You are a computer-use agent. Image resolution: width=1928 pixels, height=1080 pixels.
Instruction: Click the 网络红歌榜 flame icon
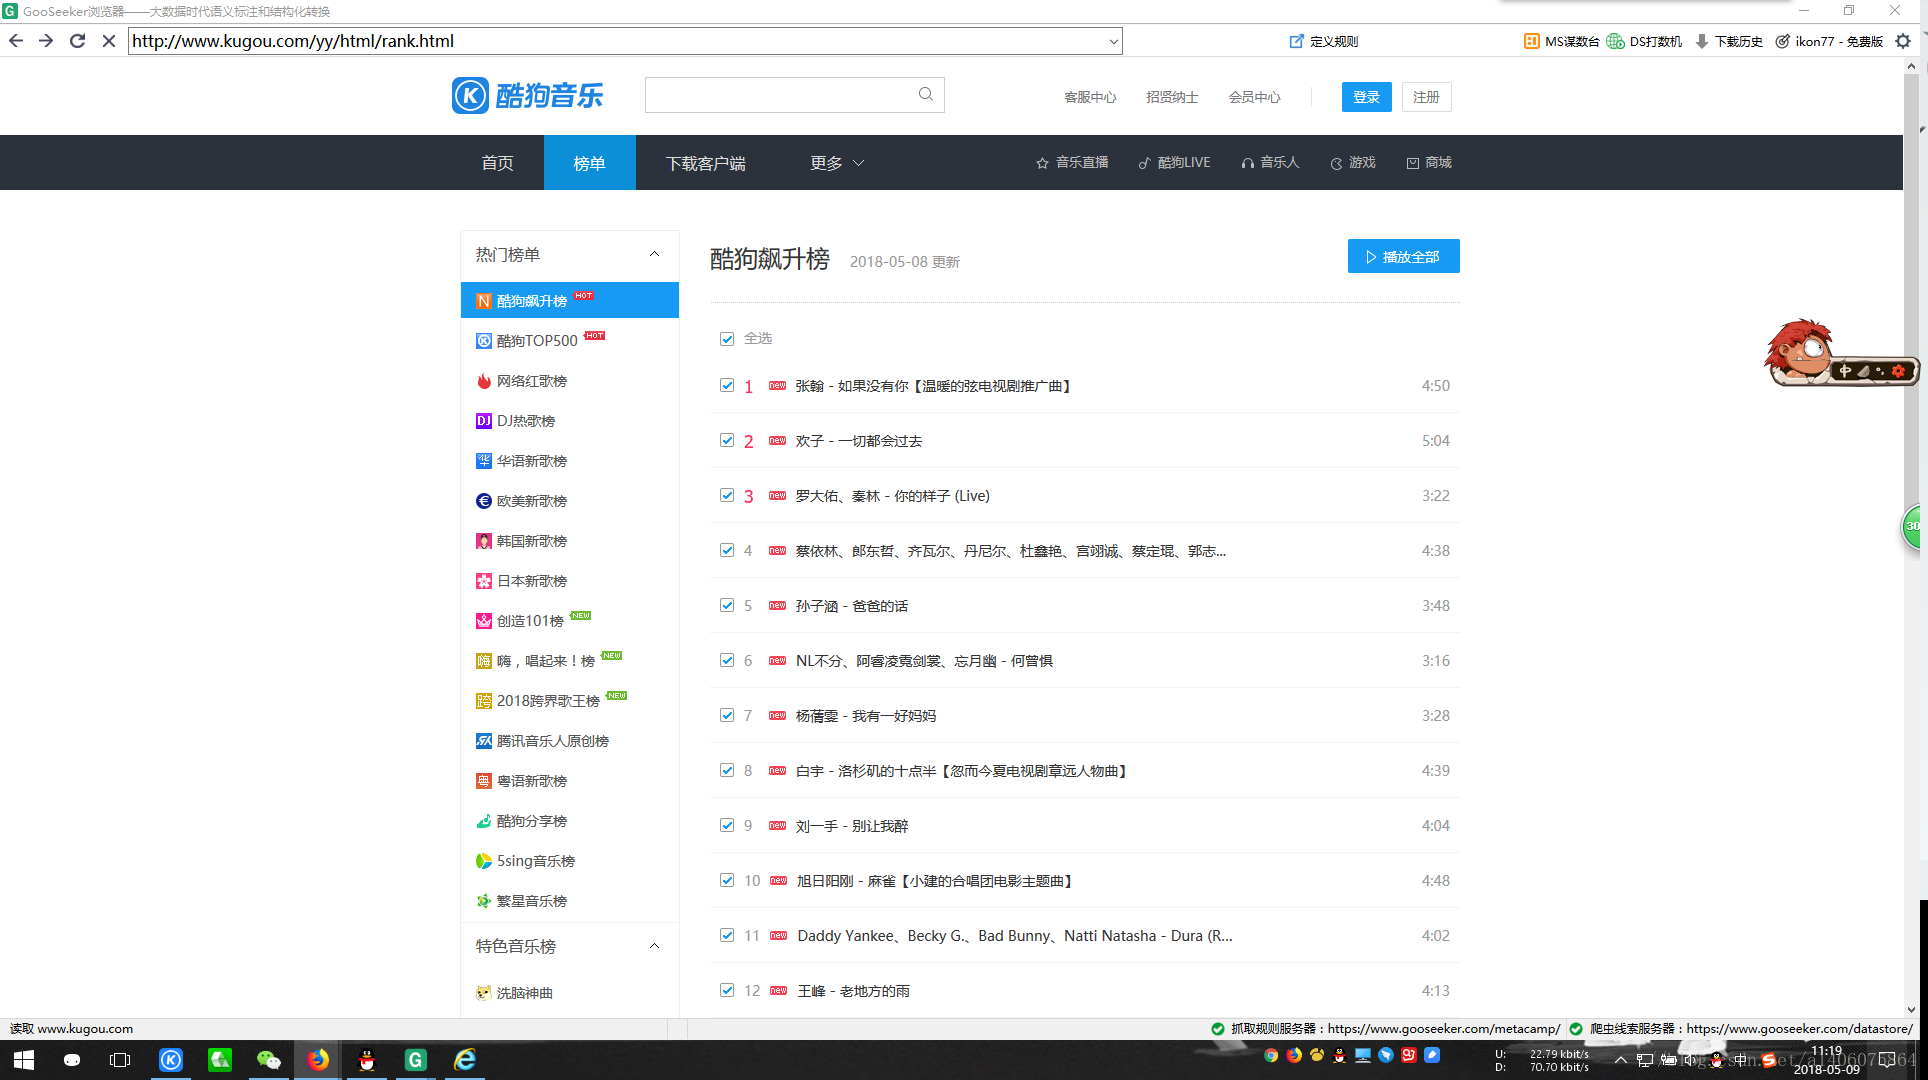(x=484, y=381)
